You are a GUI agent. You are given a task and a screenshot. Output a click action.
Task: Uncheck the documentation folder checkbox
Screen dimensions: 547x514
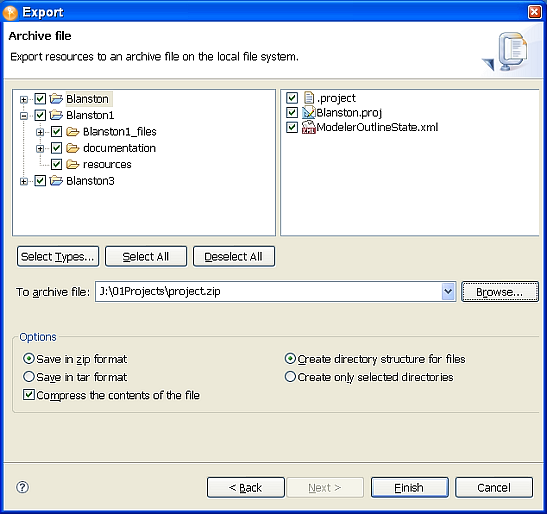(57, 148)
